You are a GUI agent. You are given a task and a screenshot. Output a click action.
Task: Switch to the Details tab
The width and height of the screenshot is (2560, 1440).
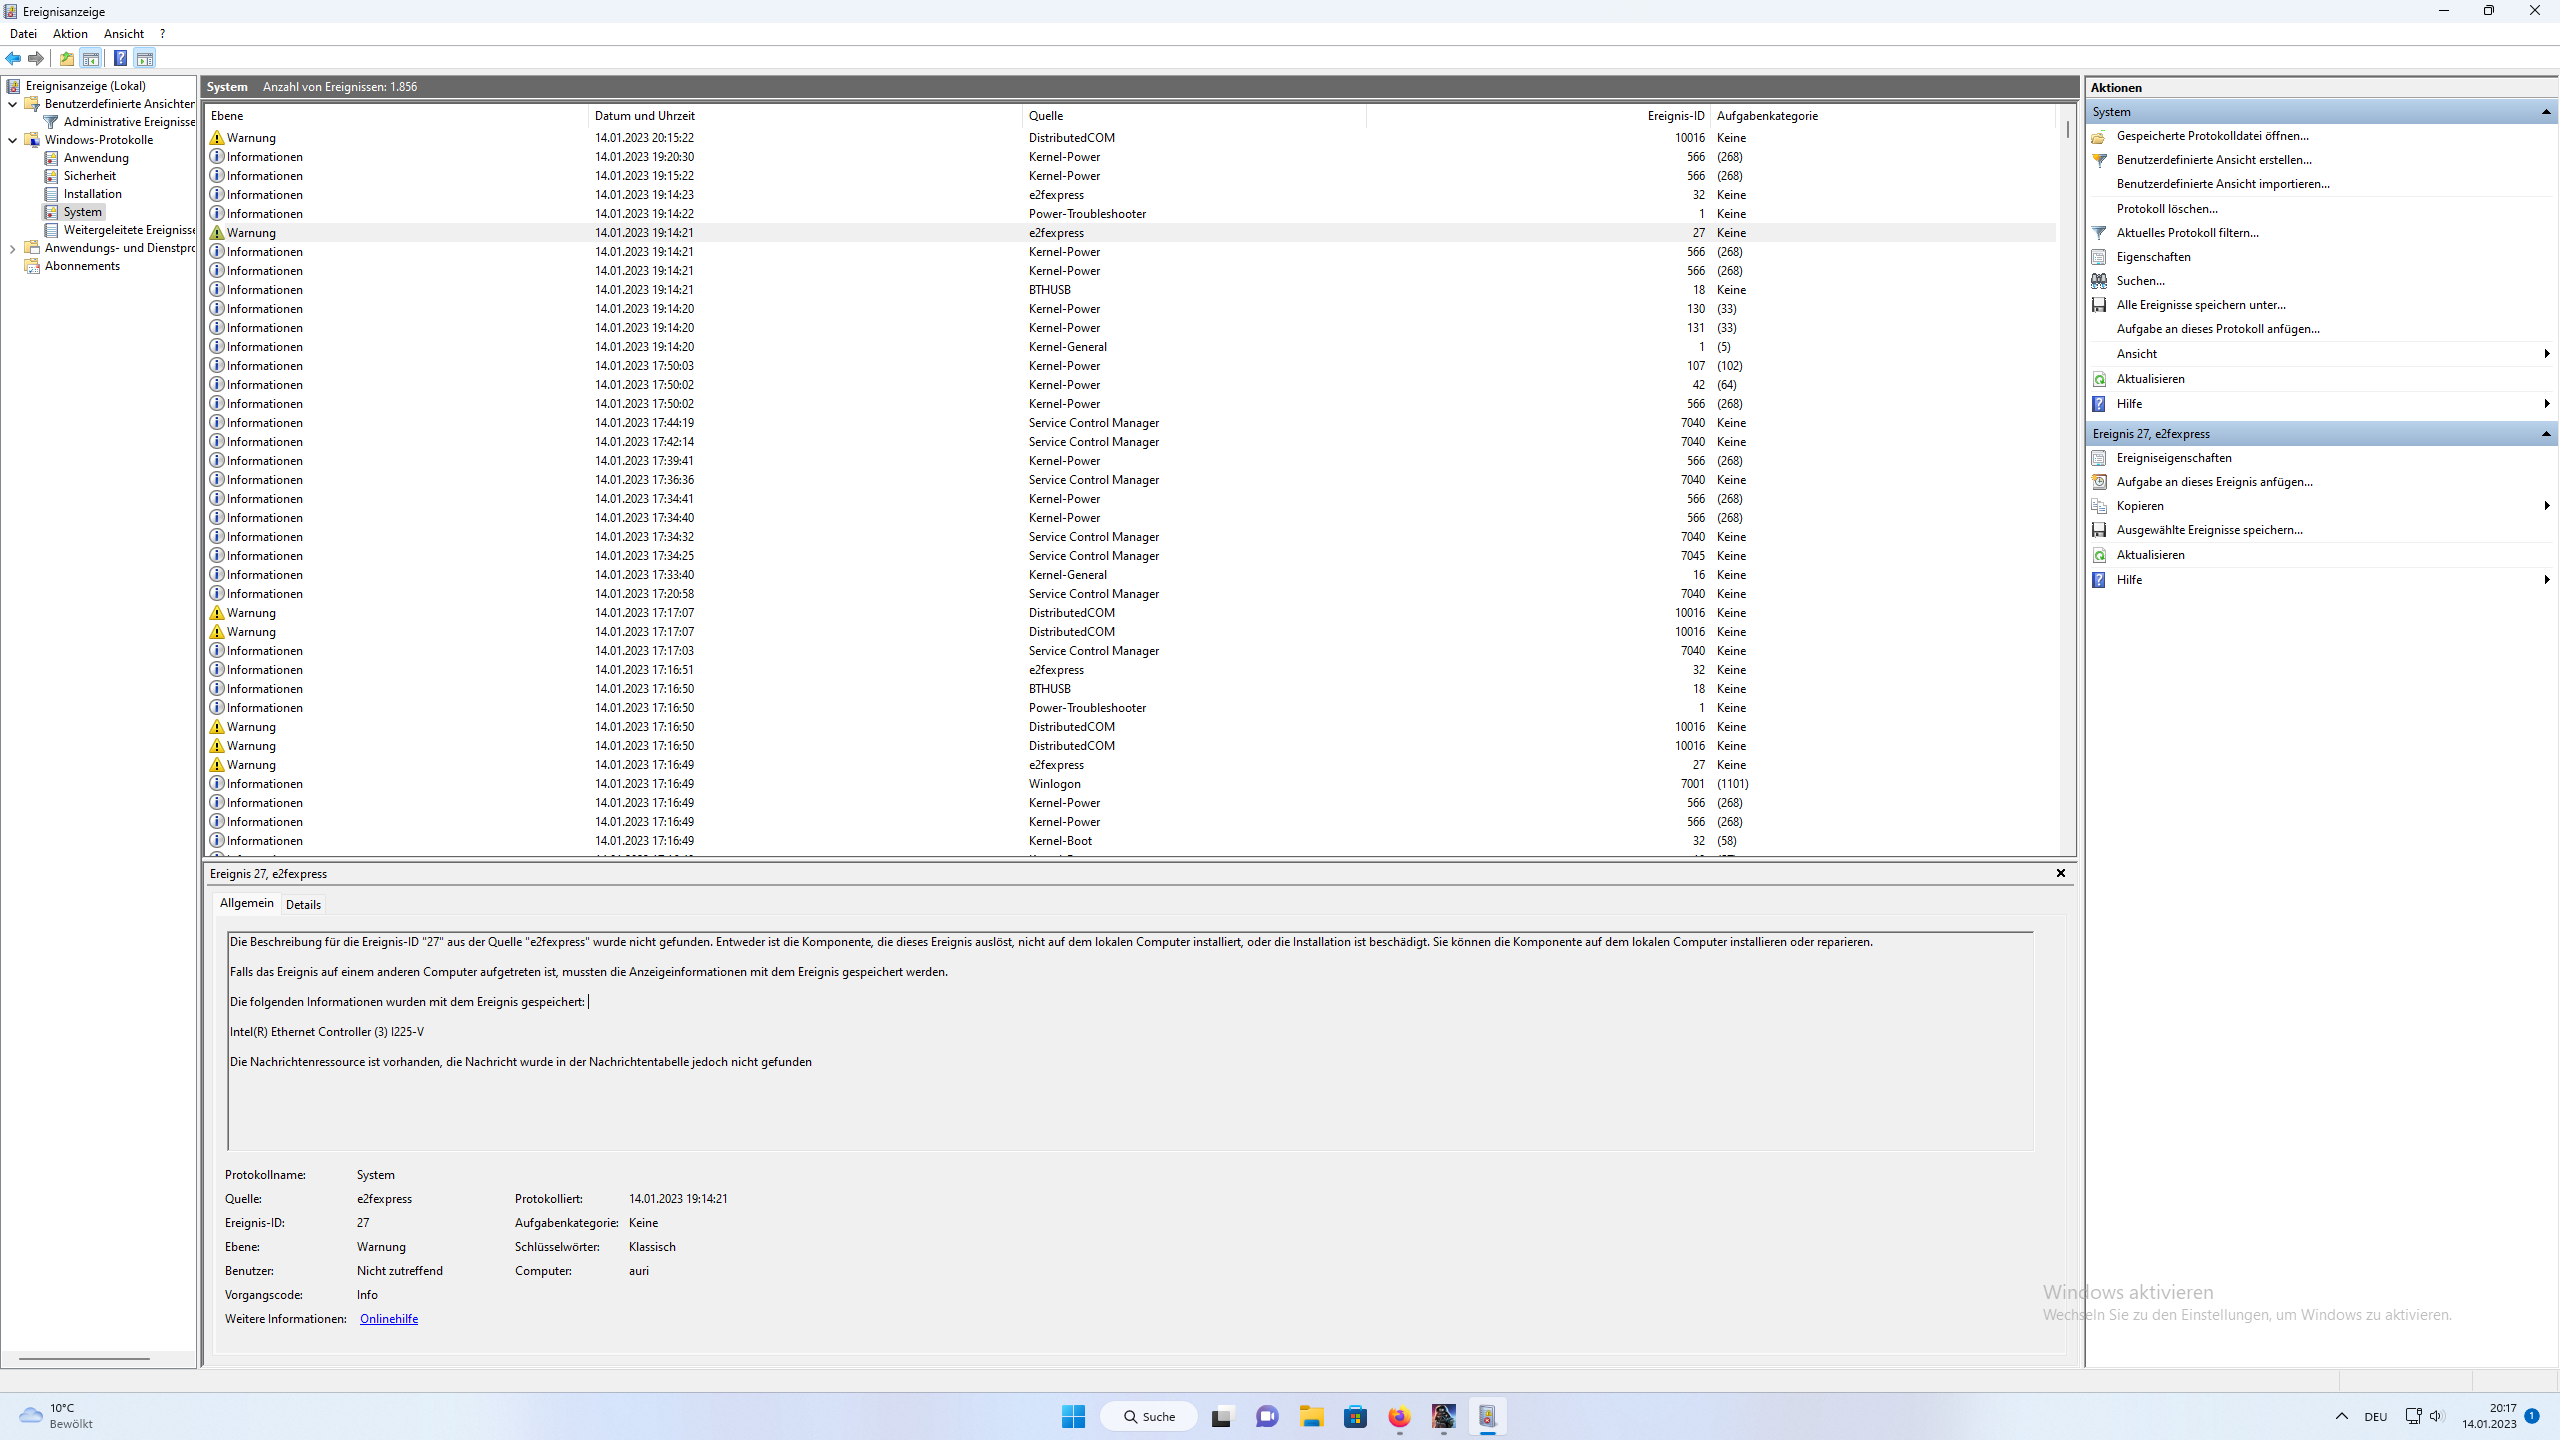tap(303, 904)
